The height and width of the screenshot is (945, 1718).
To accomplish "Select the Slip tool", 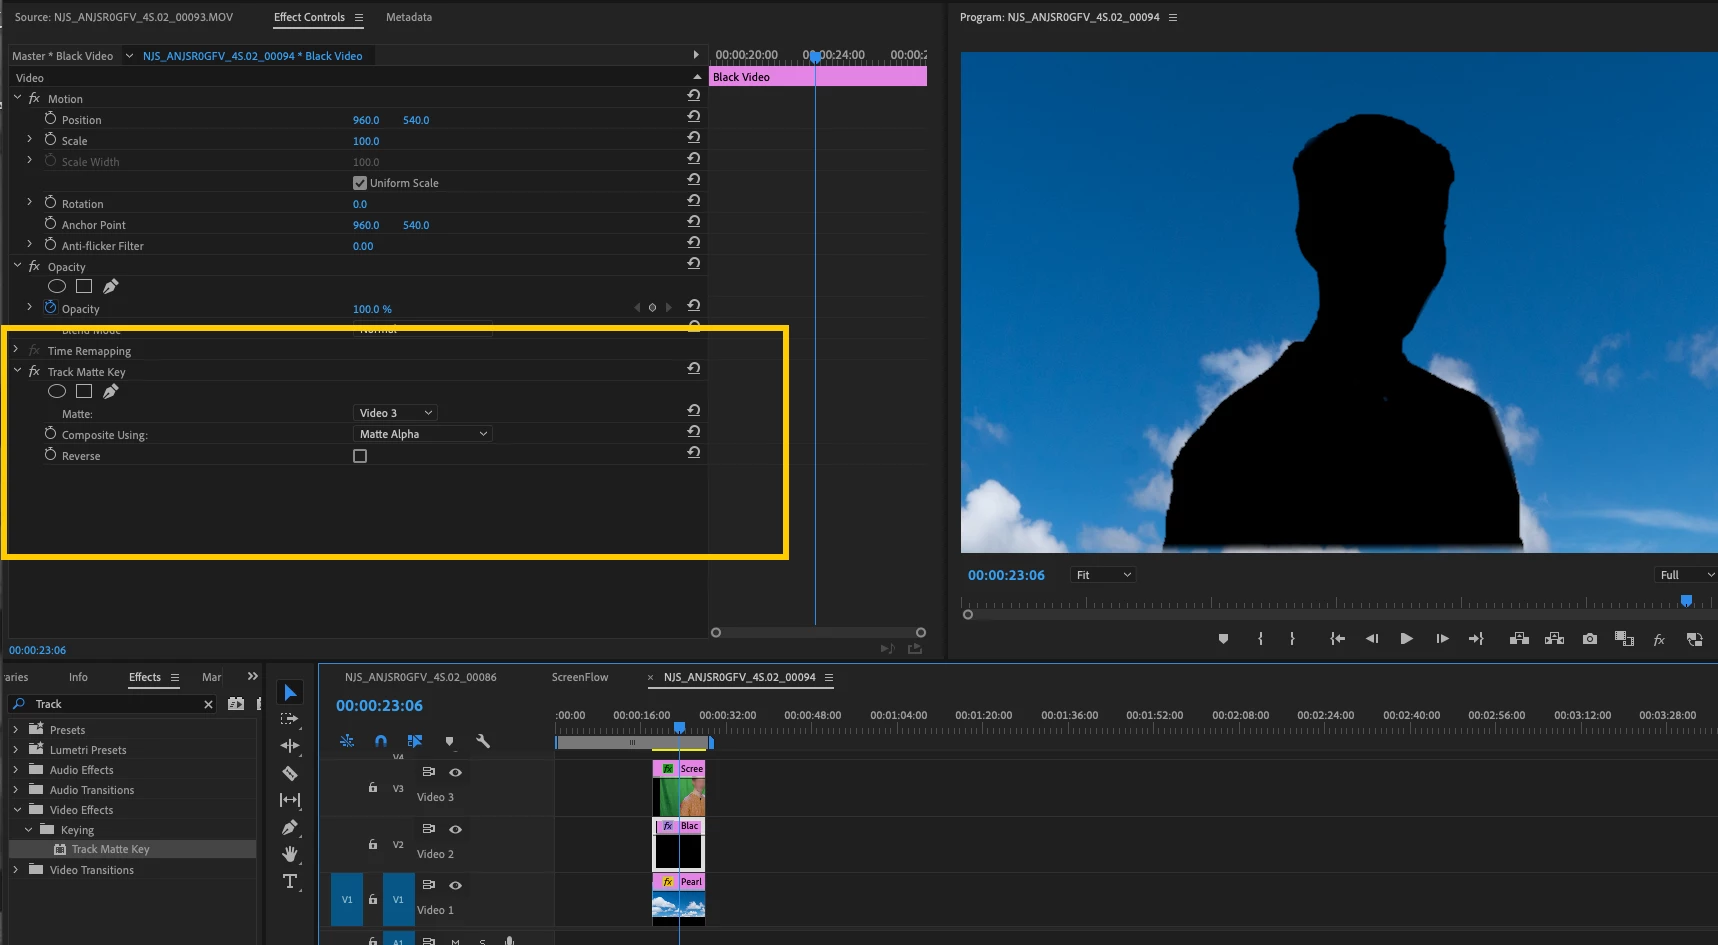I will (x=290, y=800).
